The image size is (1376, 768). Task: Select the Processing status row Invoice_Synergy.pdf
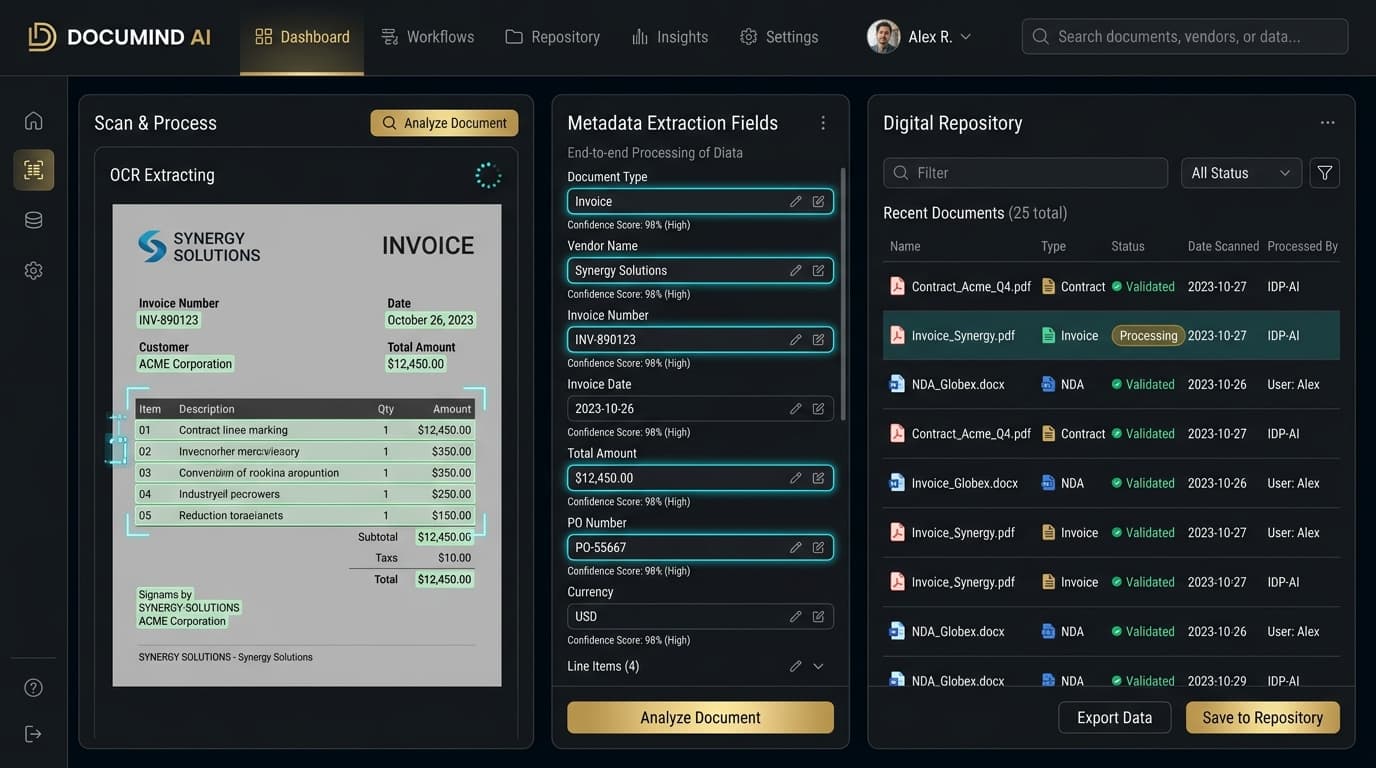coord(1111,336)
